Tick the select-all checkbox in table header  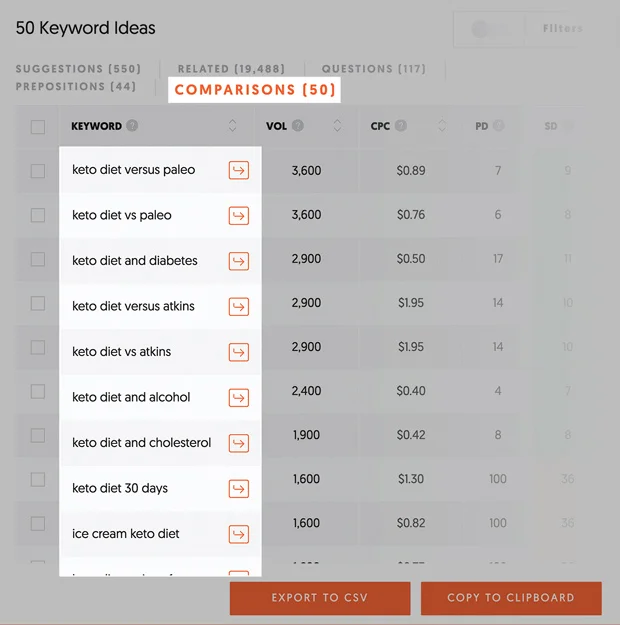click(38, 127)
